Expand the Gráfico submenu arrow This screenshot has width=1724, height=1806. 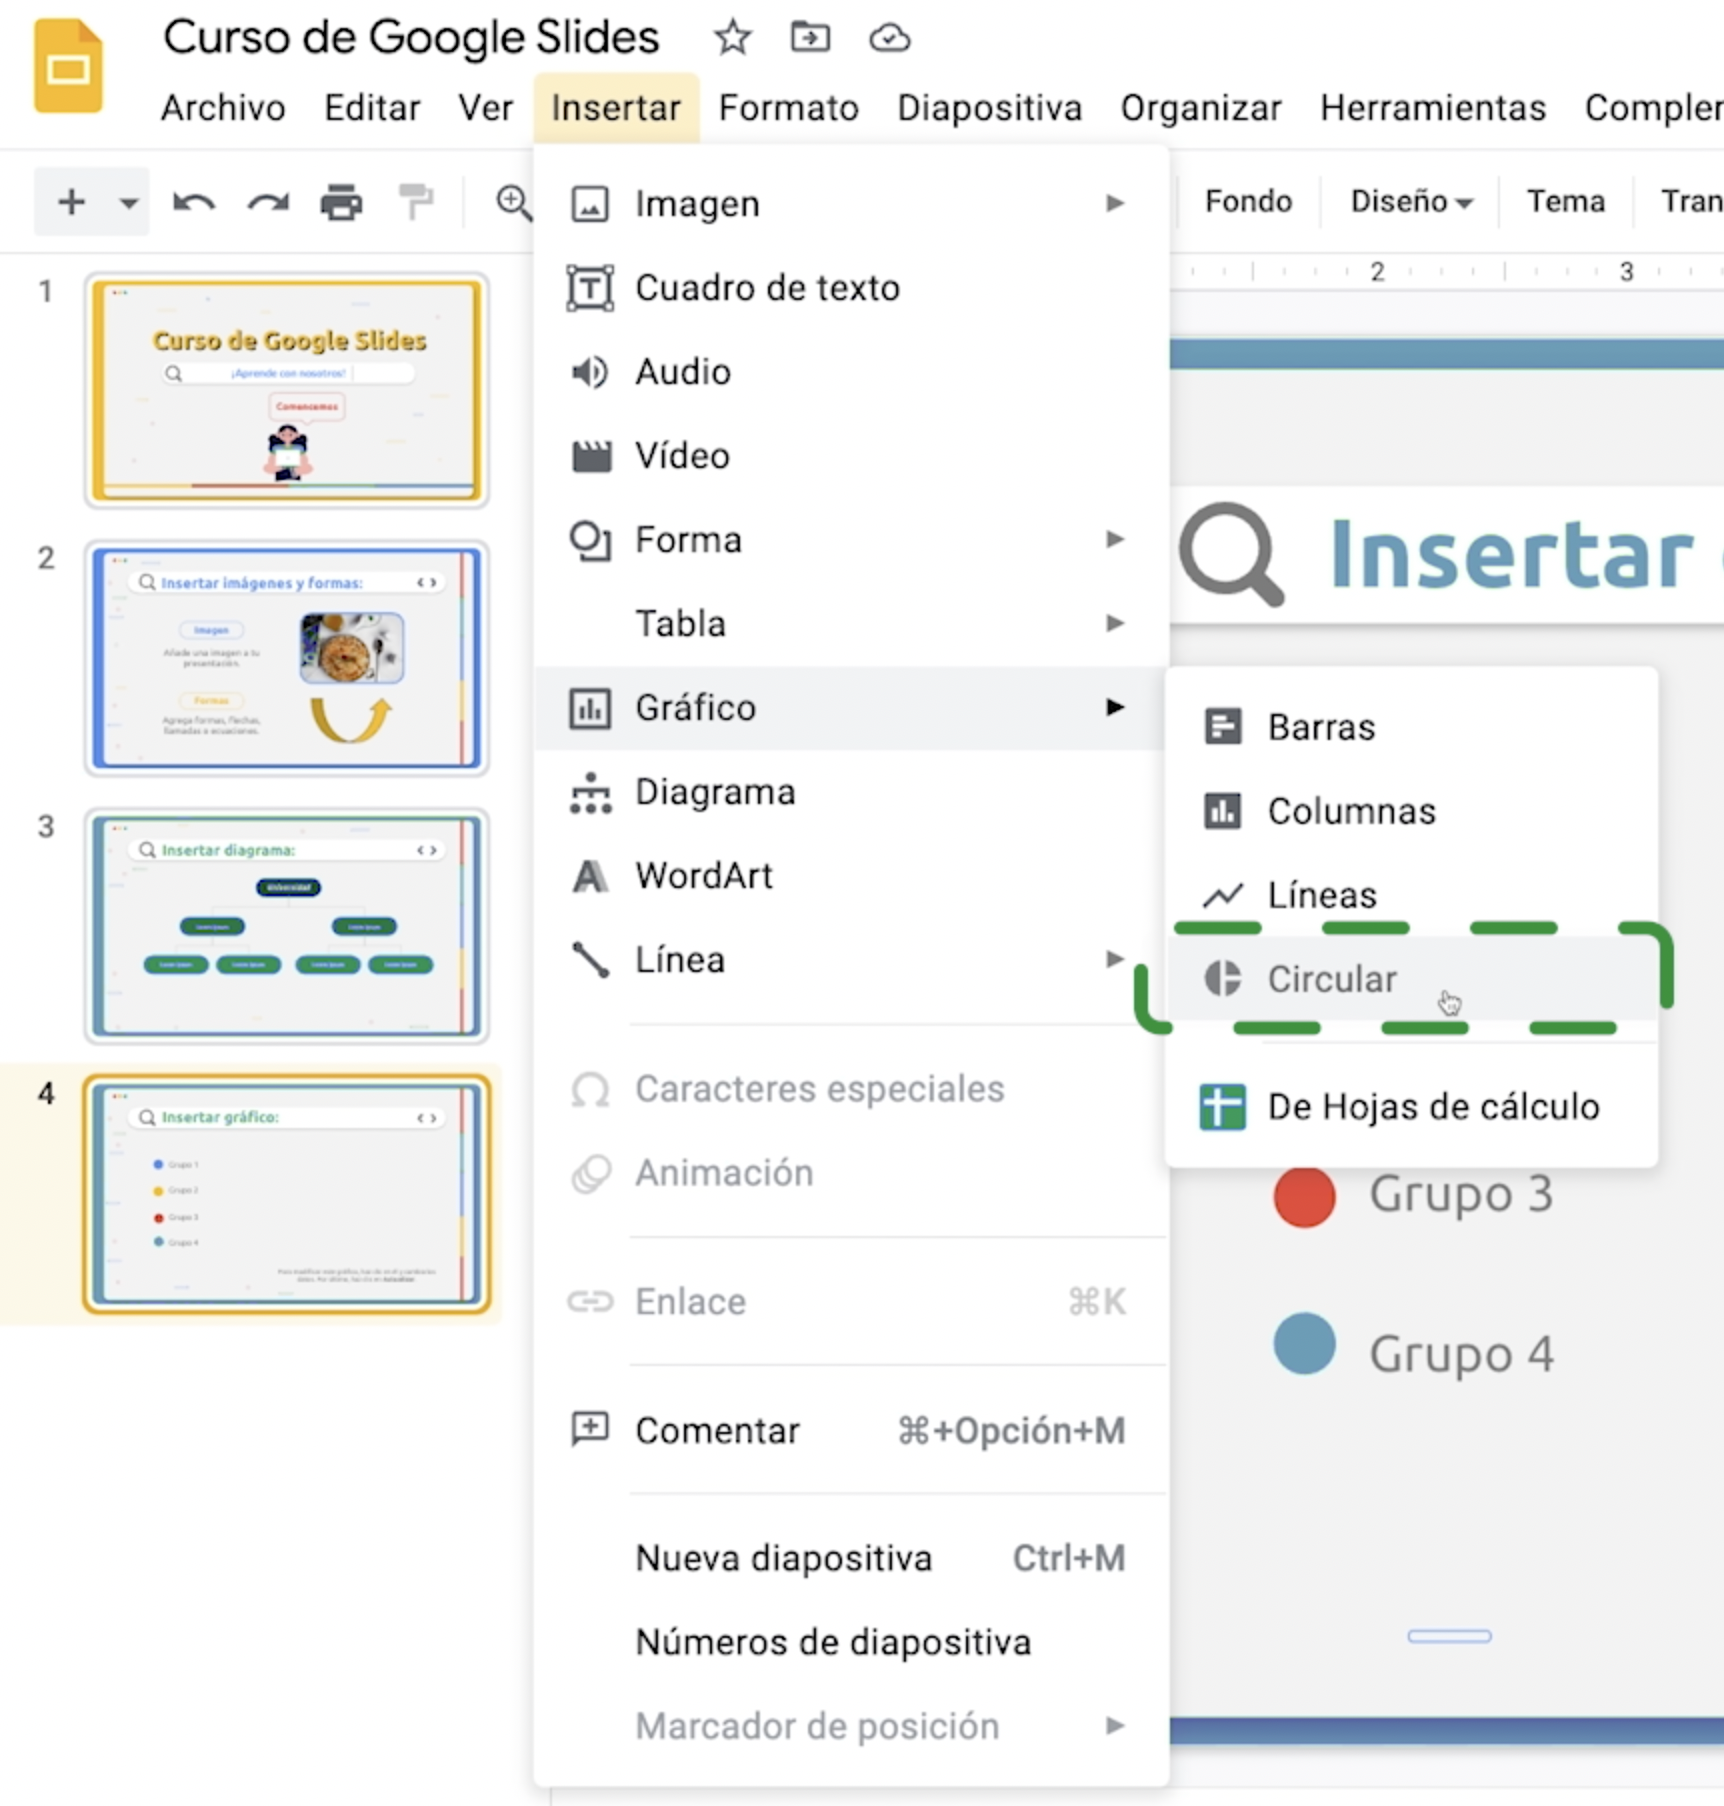point(1114,707)
